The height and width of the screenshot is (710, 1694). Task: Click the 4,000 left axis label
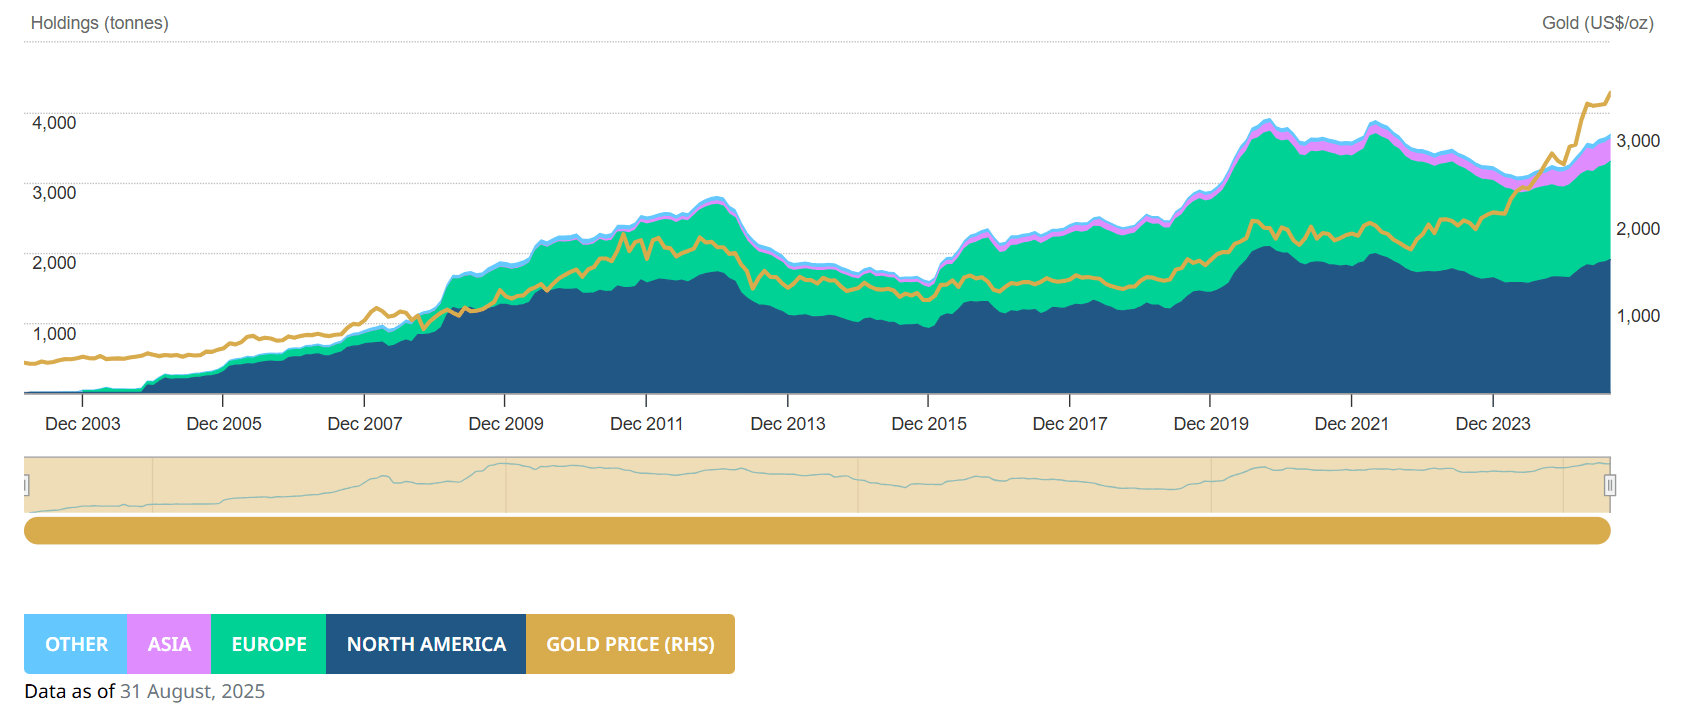point(54,123)
